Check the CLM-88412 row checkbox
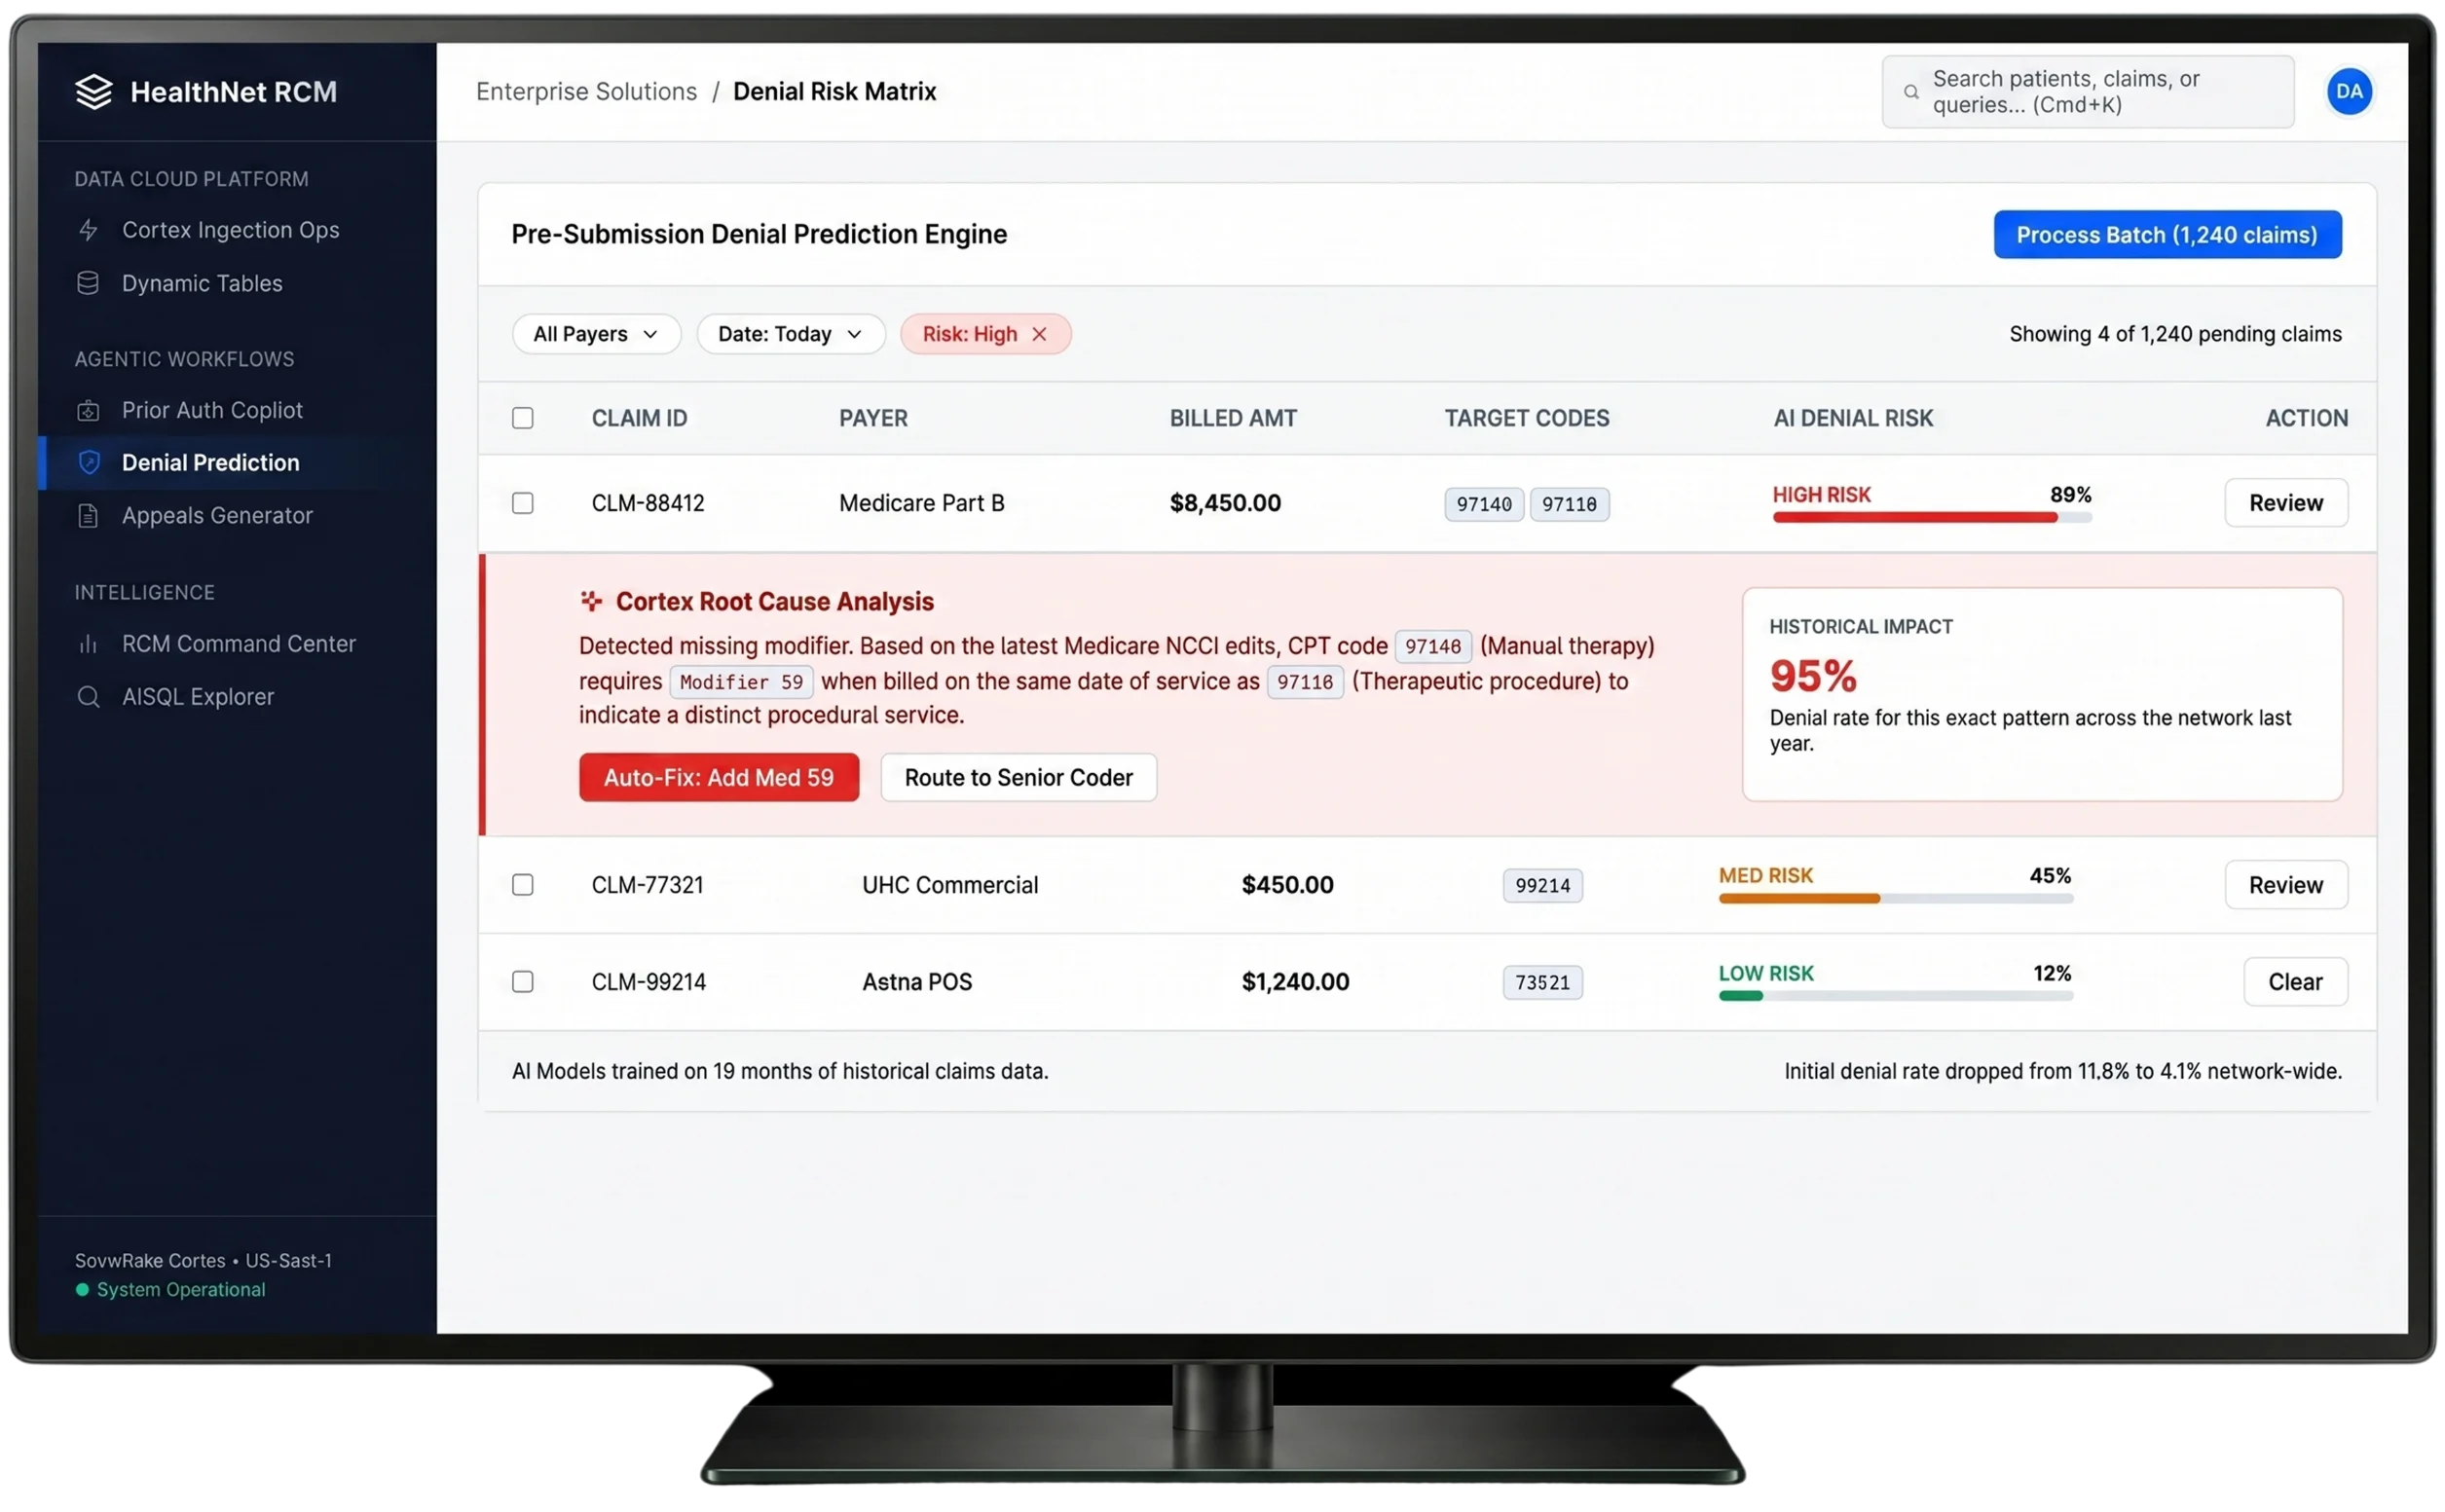This screenshot has height=1512, width=2445. [522, 503]
